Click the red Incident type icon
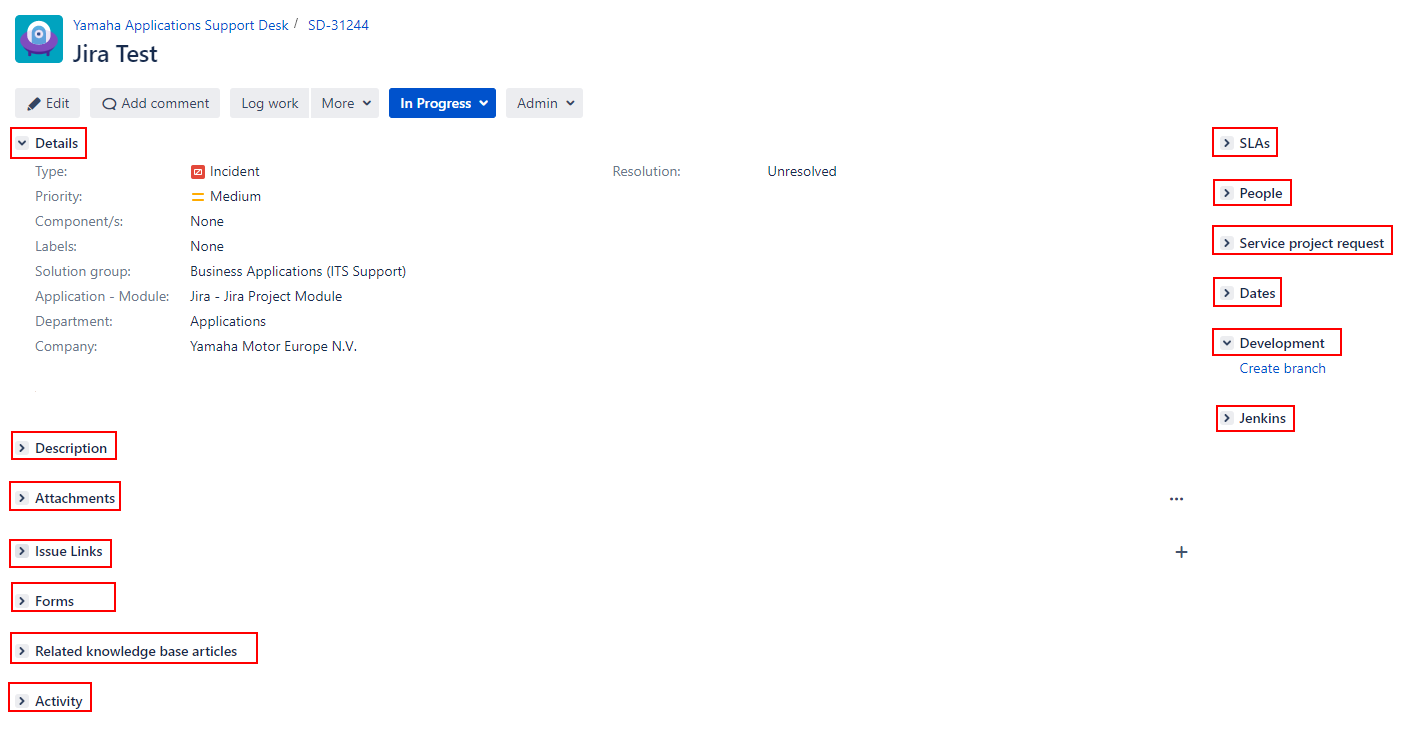1405x732 pixels. pos(198,172)
